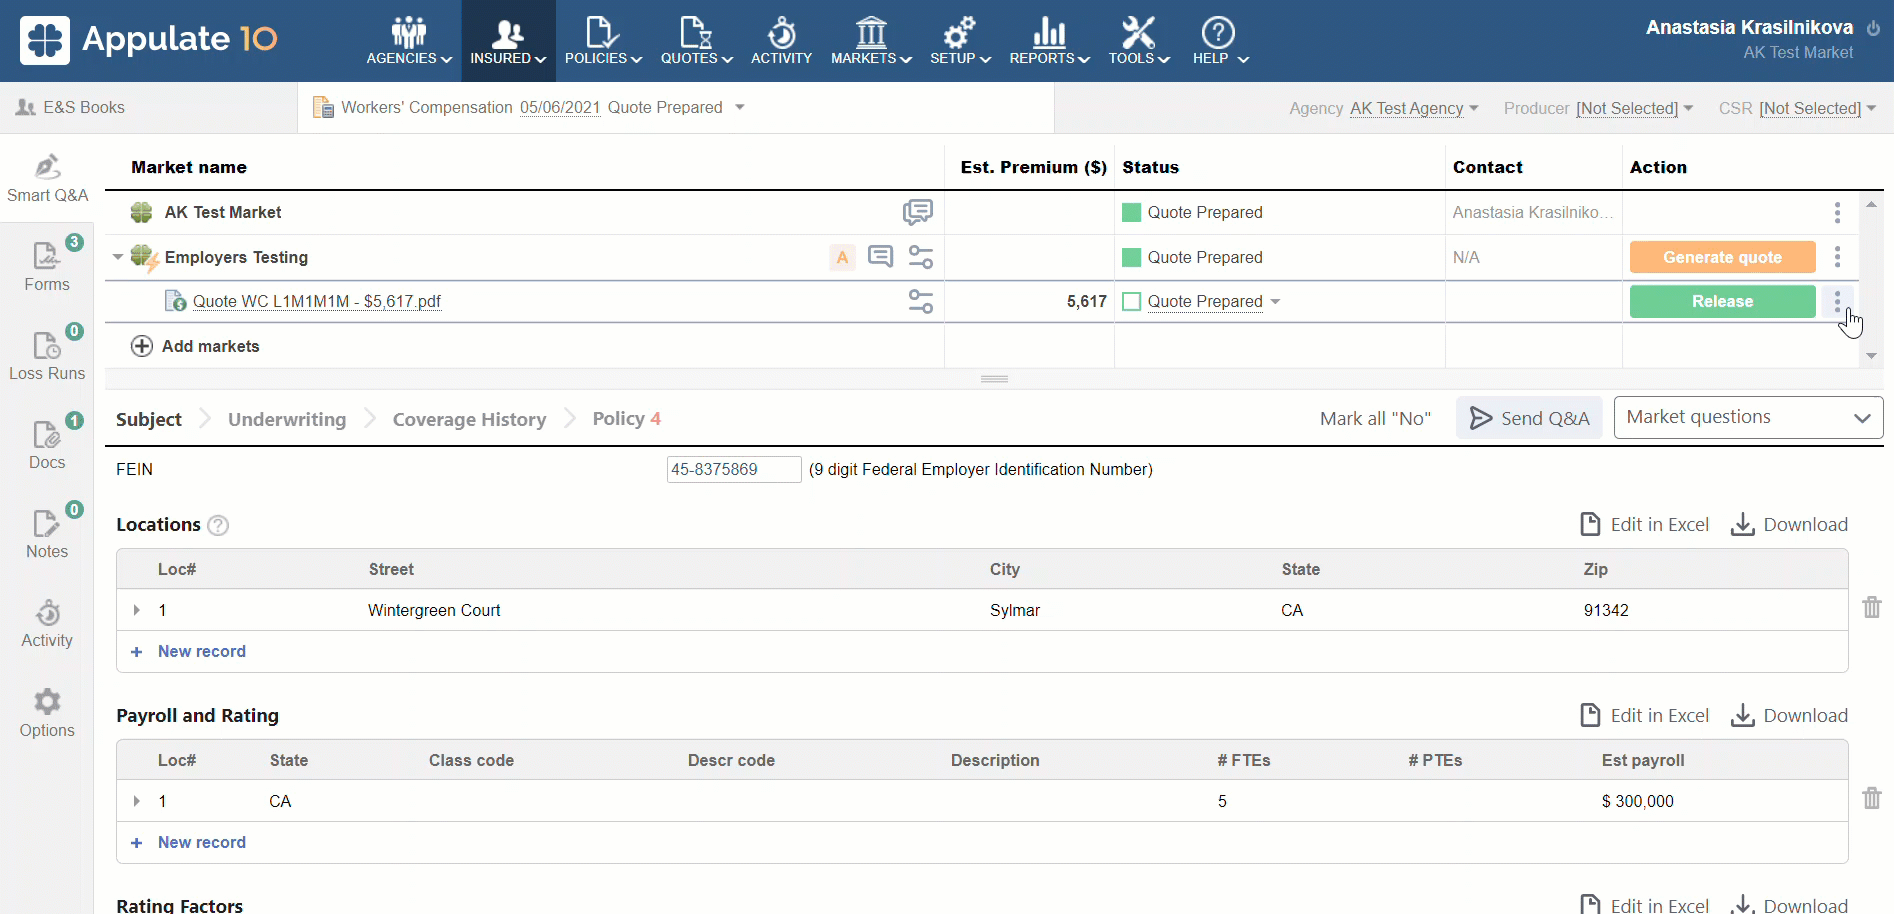
Task: Switch to the Policy tab
Action: [626, 419]
